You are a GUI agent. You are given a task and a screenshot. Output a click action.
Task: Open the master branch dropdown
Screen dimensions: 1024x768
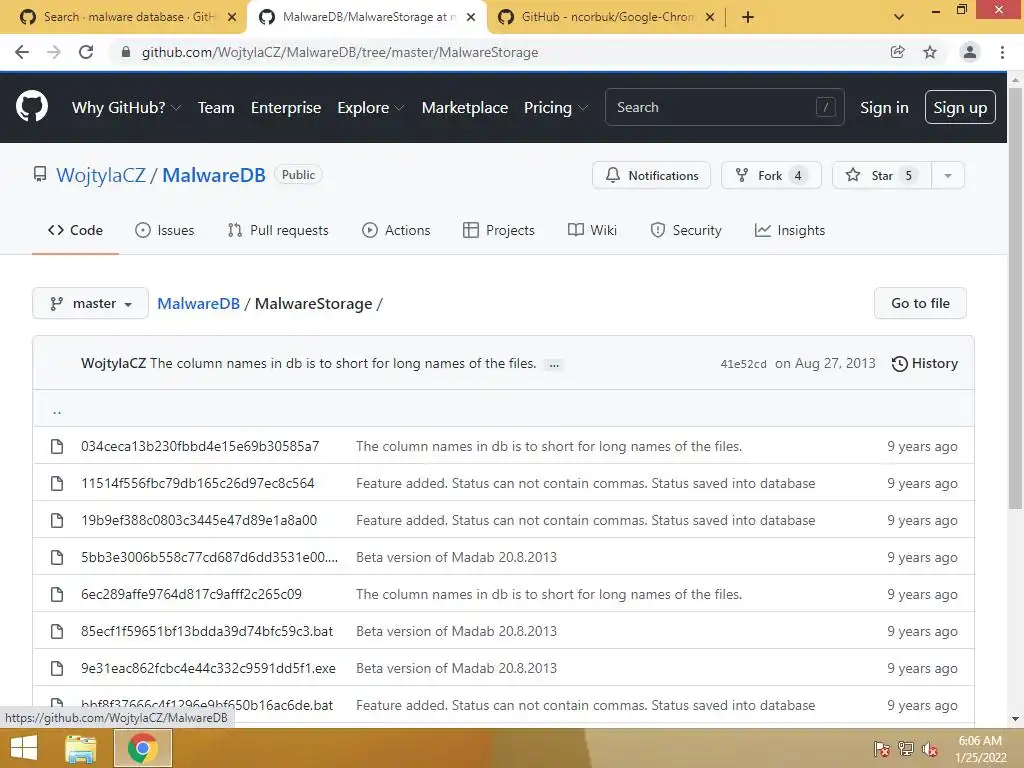coord(90,303)
